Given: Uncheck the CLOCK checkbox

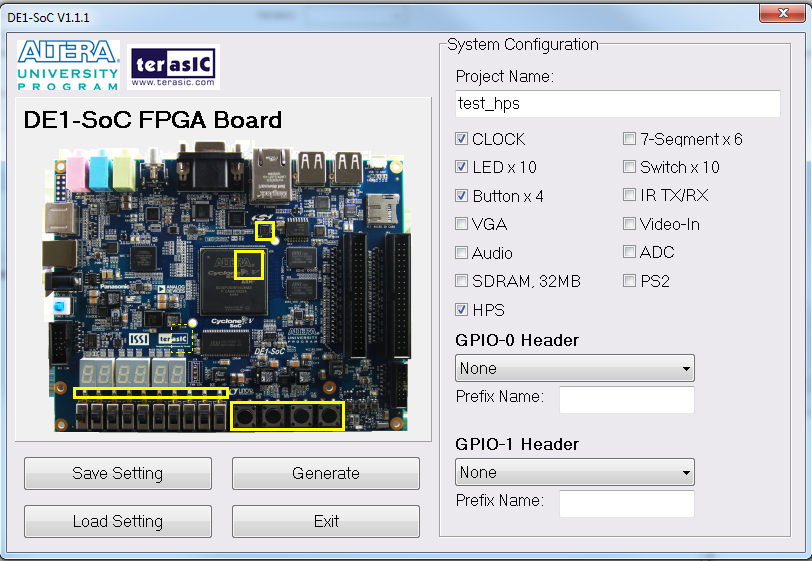Looking at the screenshot, I should [461, 139].
